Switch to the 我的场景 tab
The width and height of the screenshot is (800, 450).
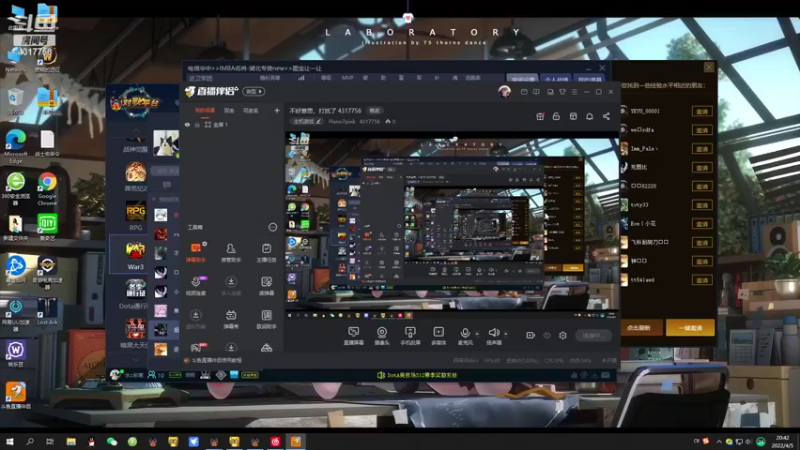pyautogui.click(x=205, y=110)
